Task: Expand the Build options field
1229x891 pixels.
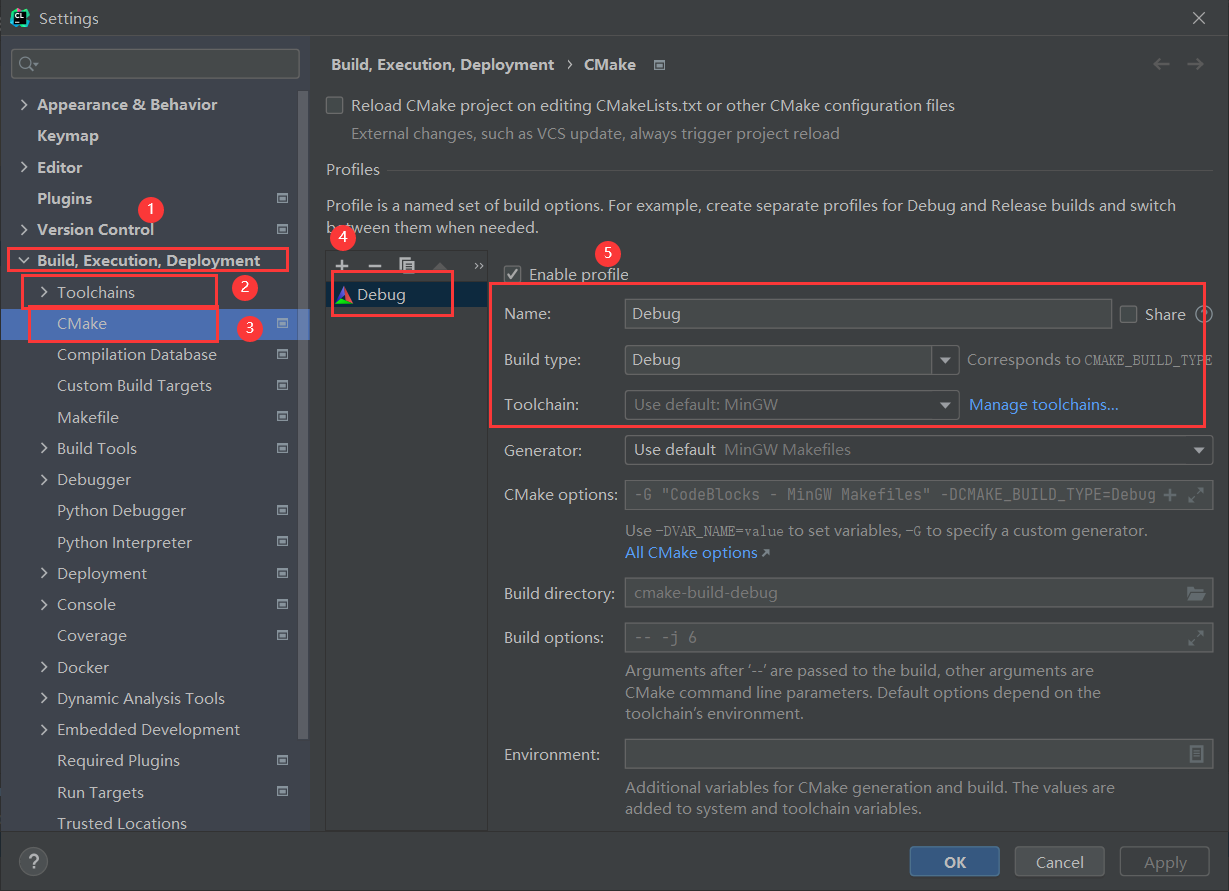Action: coord(1196,637)
